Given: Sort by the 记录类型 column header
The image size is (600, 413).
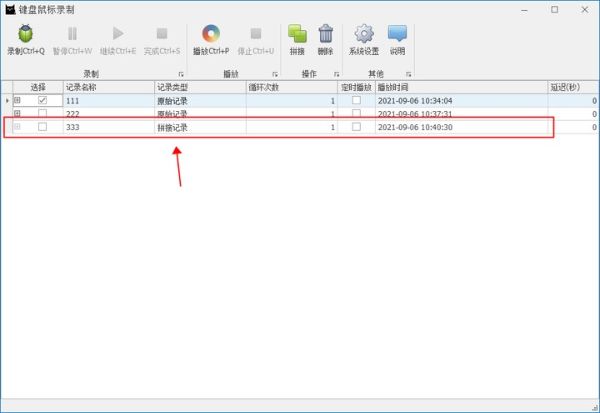Looking at the screenshot, I should click(201, 87).
